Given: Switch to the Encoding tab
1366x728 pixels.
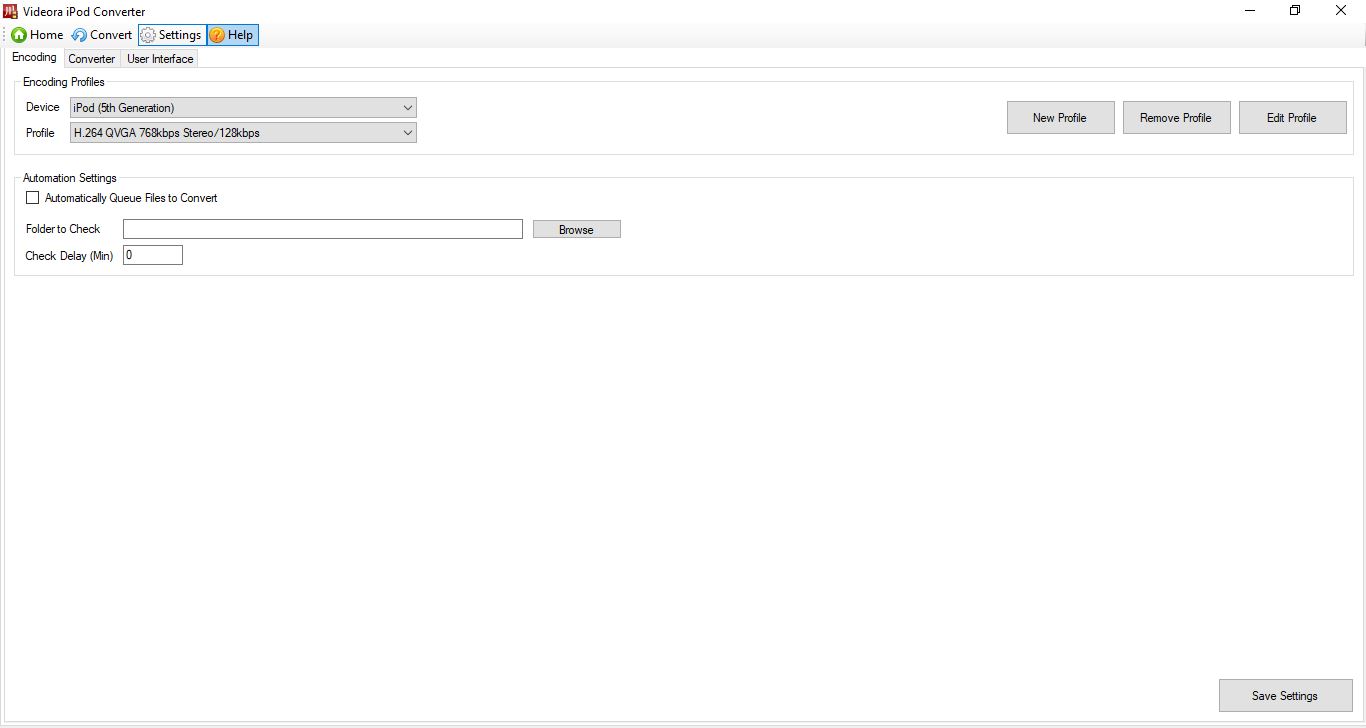Looking at the screenshot, I should [34, 58].
